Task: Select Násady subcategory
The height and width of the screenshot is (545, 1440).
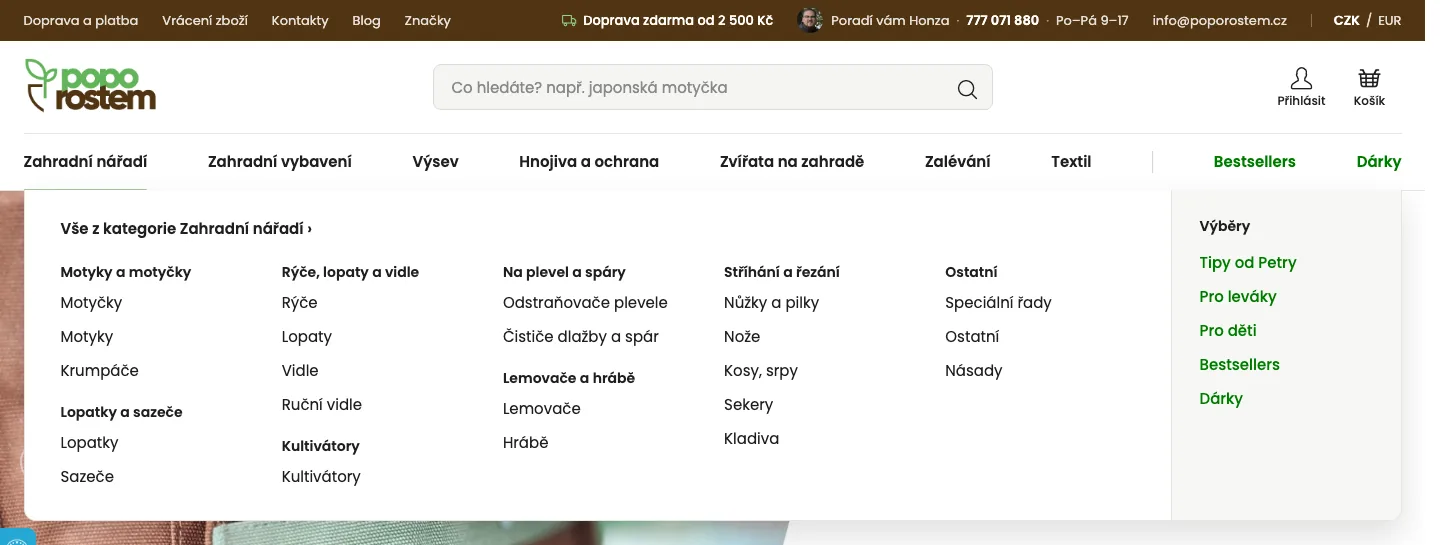Action: pos(973,370)
